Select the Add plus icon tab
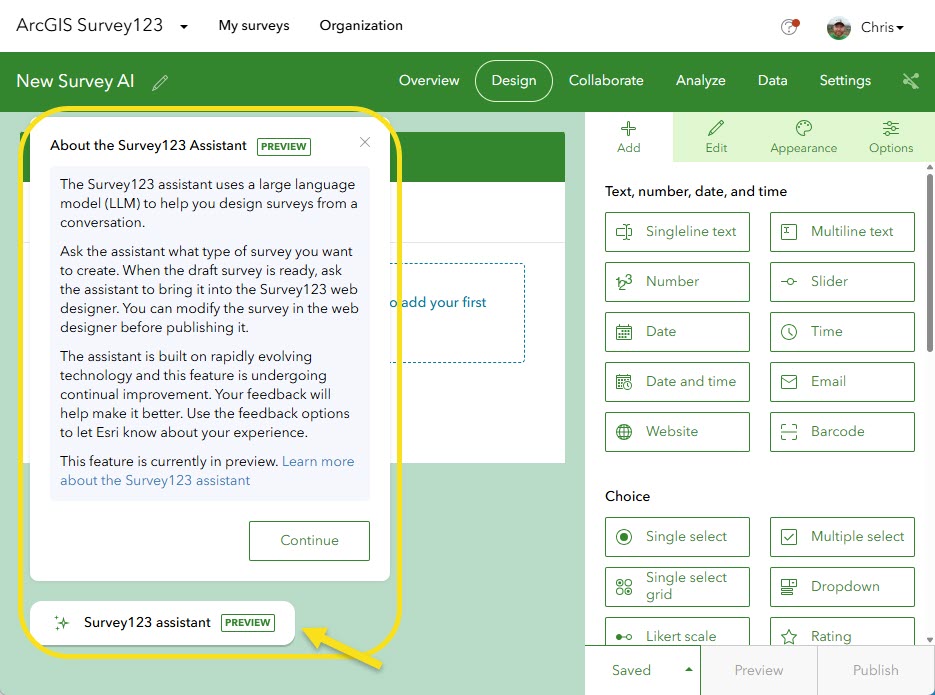Screen dimensions: 935x695 pyautogui.click(x=629, y=138)
